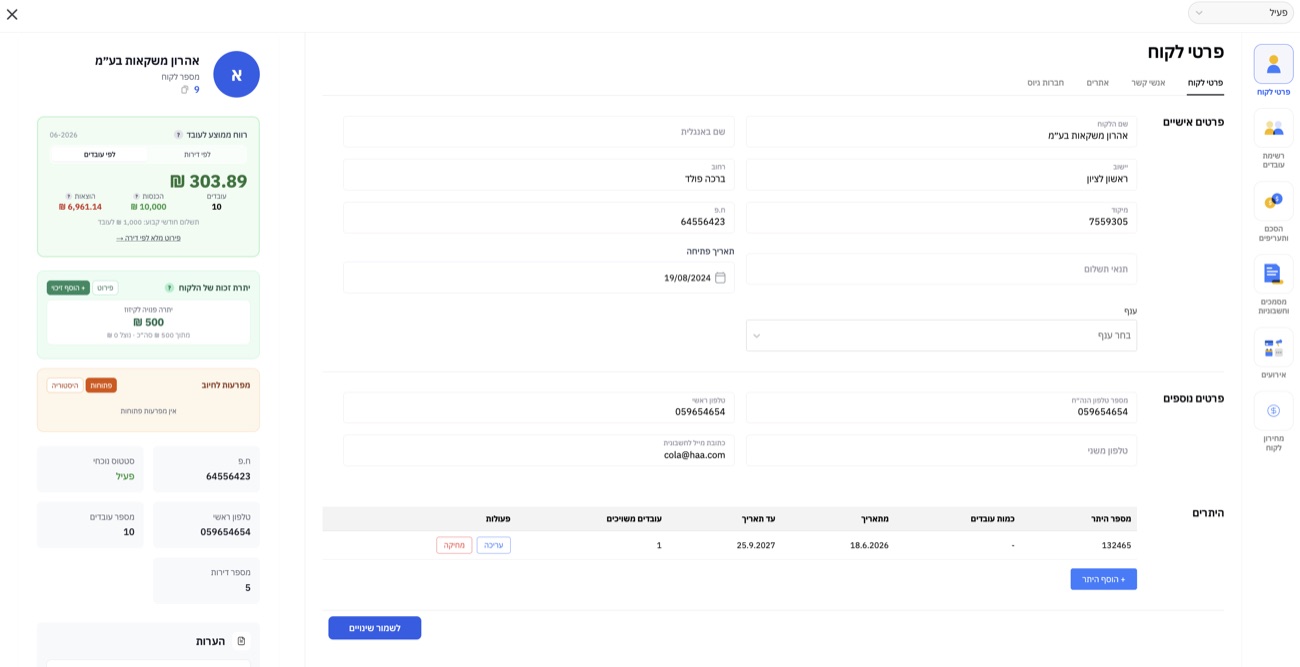Click the תנאי תשלום input field

pyautogui.click(x=941, y=269)
